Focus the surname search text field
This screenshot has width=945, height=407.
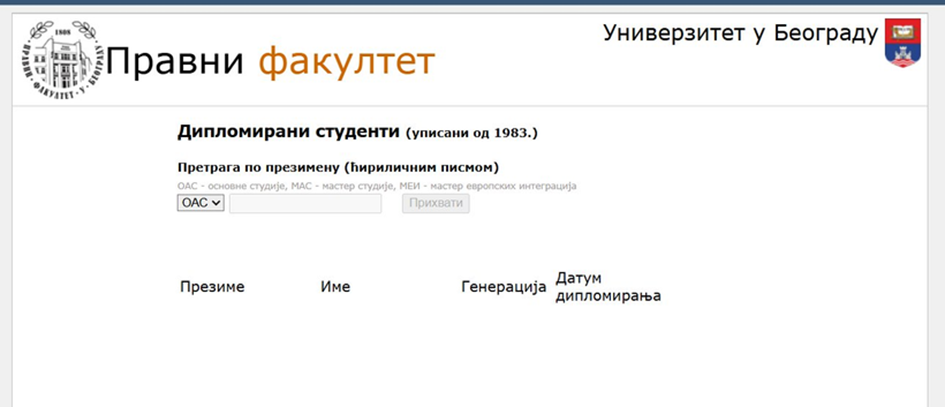pyautogui.click(x=305, y=204)
